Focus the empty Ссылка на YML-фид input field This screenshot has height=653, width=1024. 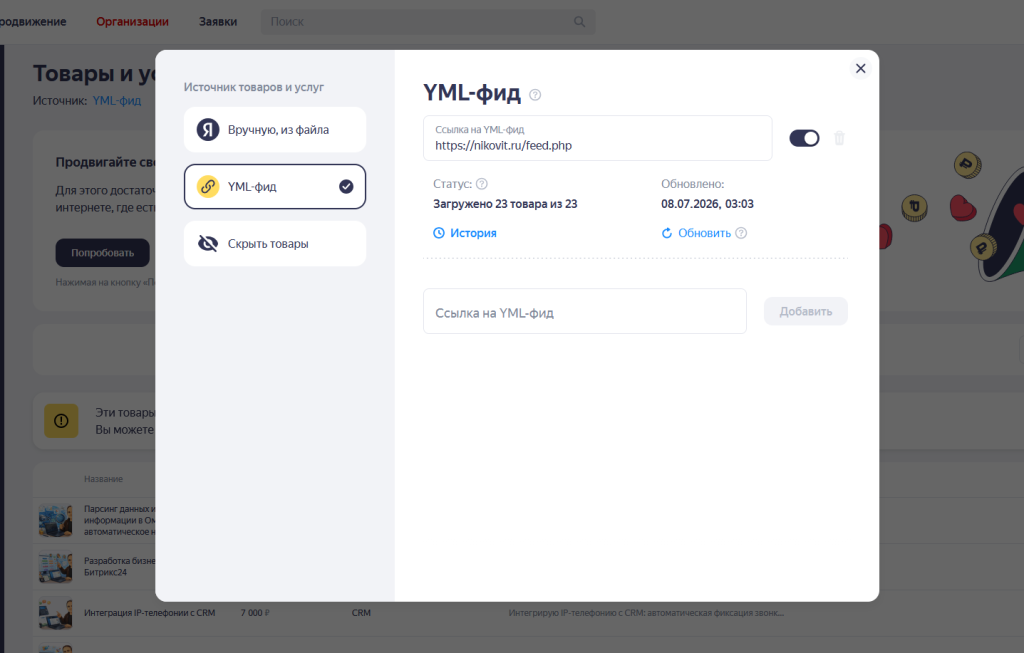tap(584, 311)
